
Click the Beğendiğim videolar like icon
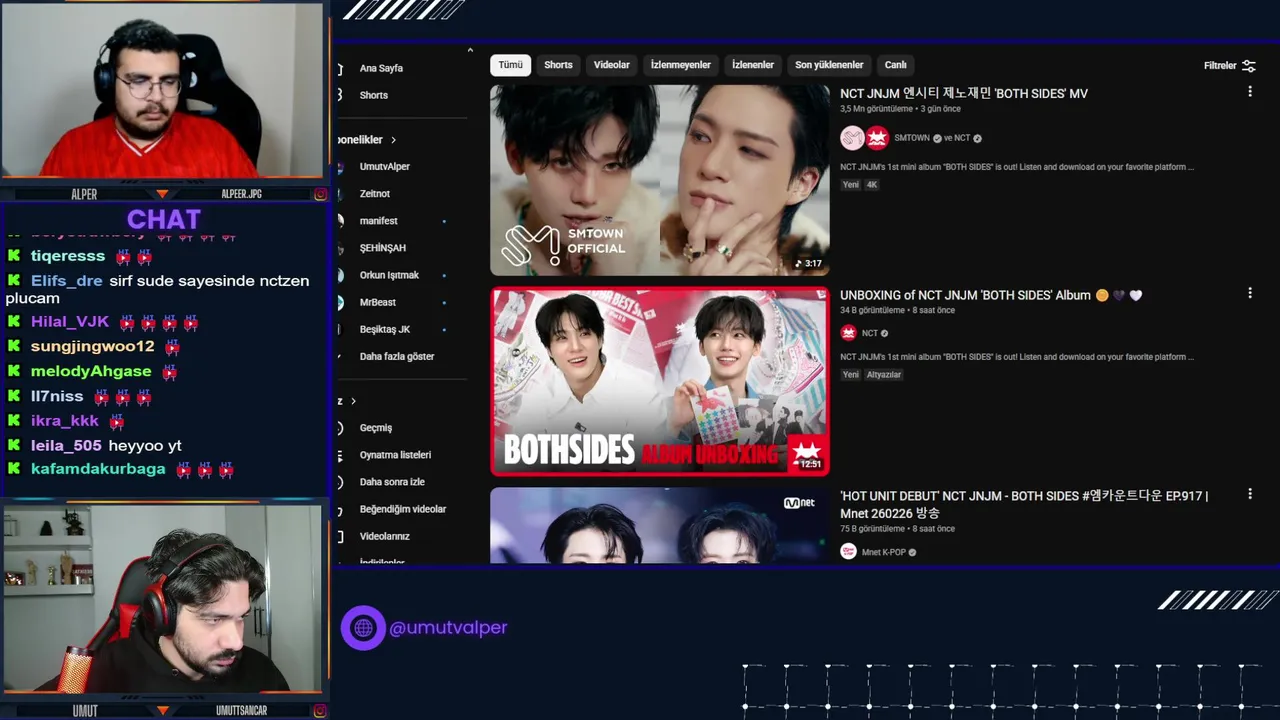tap(341, 509)
